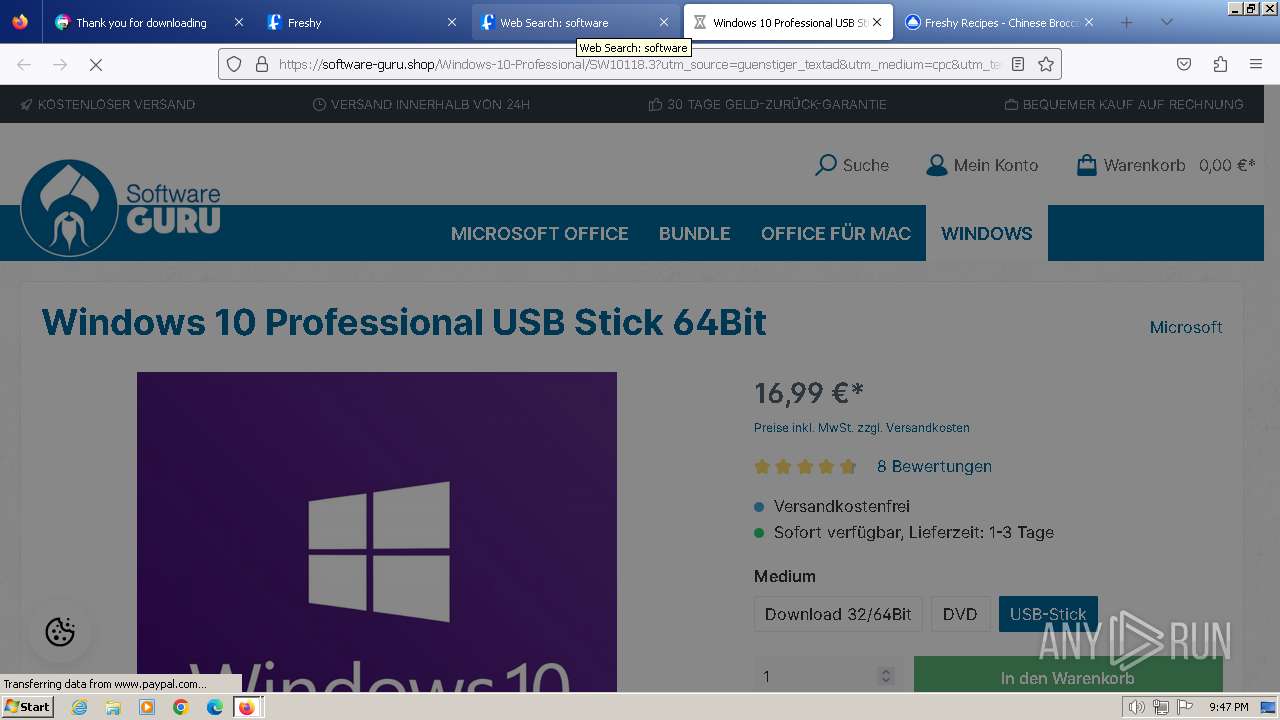The width and height of the screenshot is (1280, 720).
Task: Close the Windows 10 Professional USB tab
Action: (x=877, y=22)
